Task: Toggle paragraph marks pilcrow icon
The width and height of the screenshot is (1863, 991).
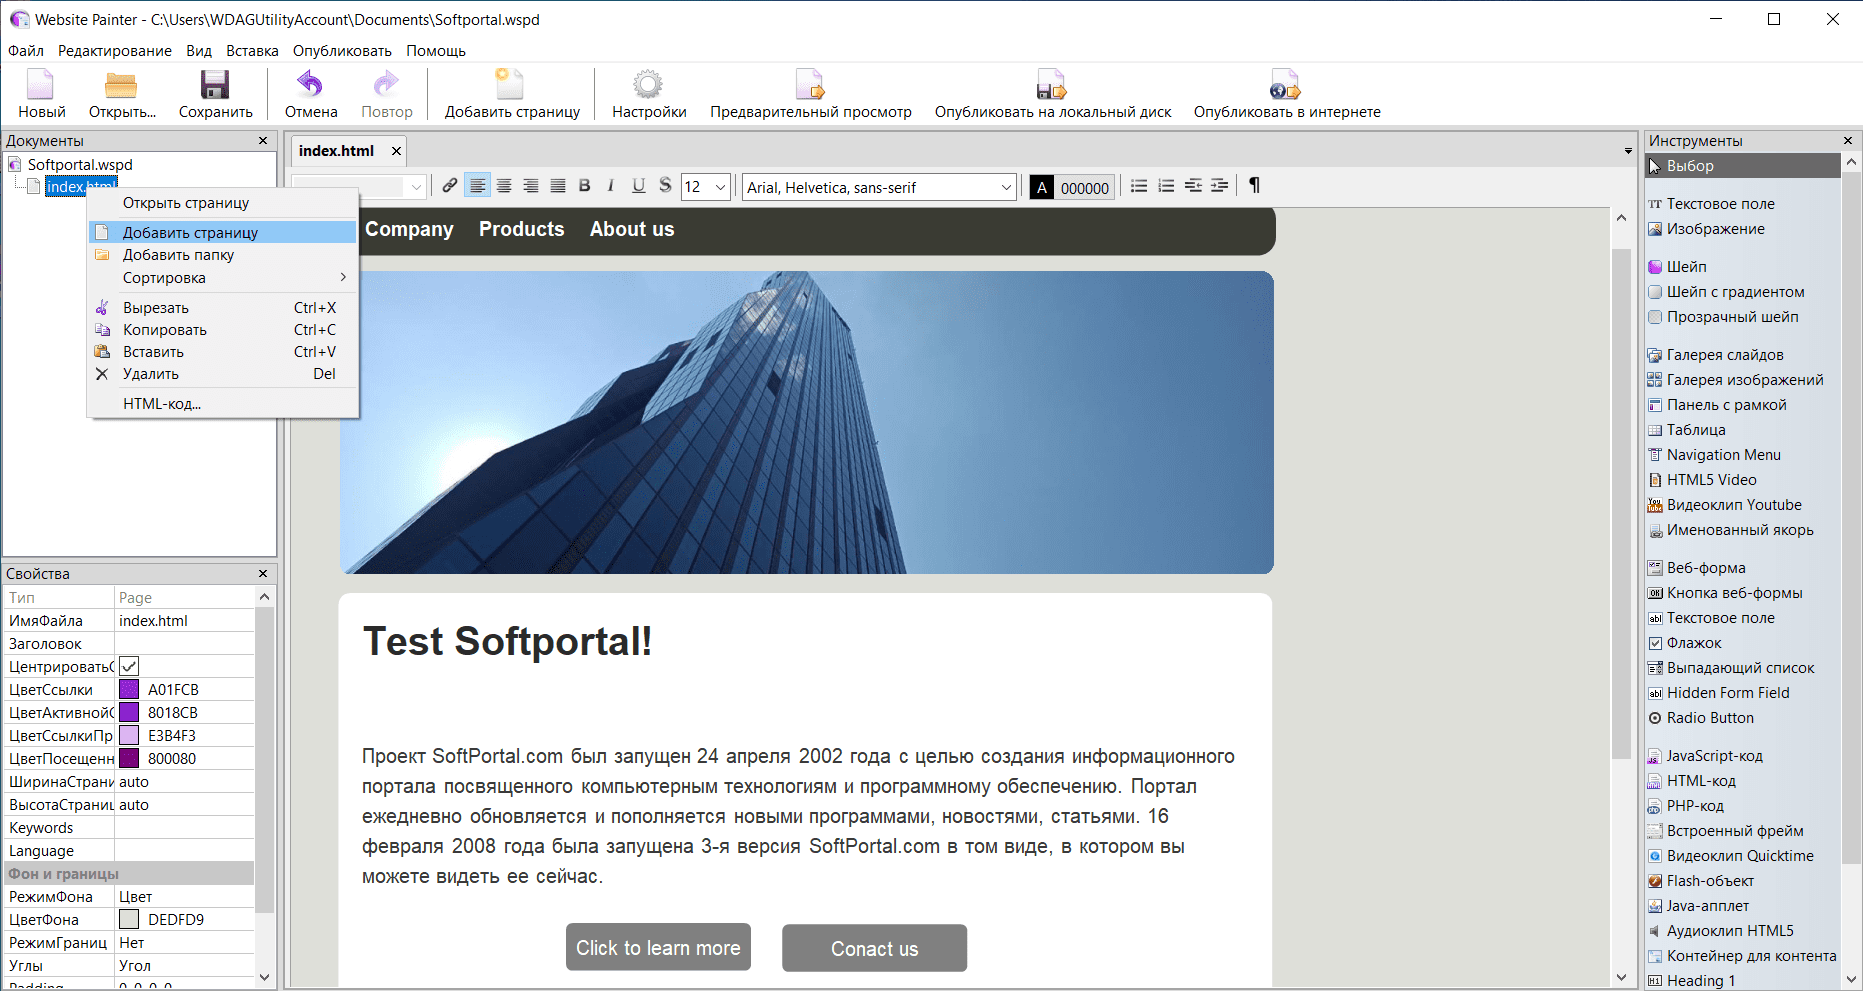Action: tap(1254, 186)
